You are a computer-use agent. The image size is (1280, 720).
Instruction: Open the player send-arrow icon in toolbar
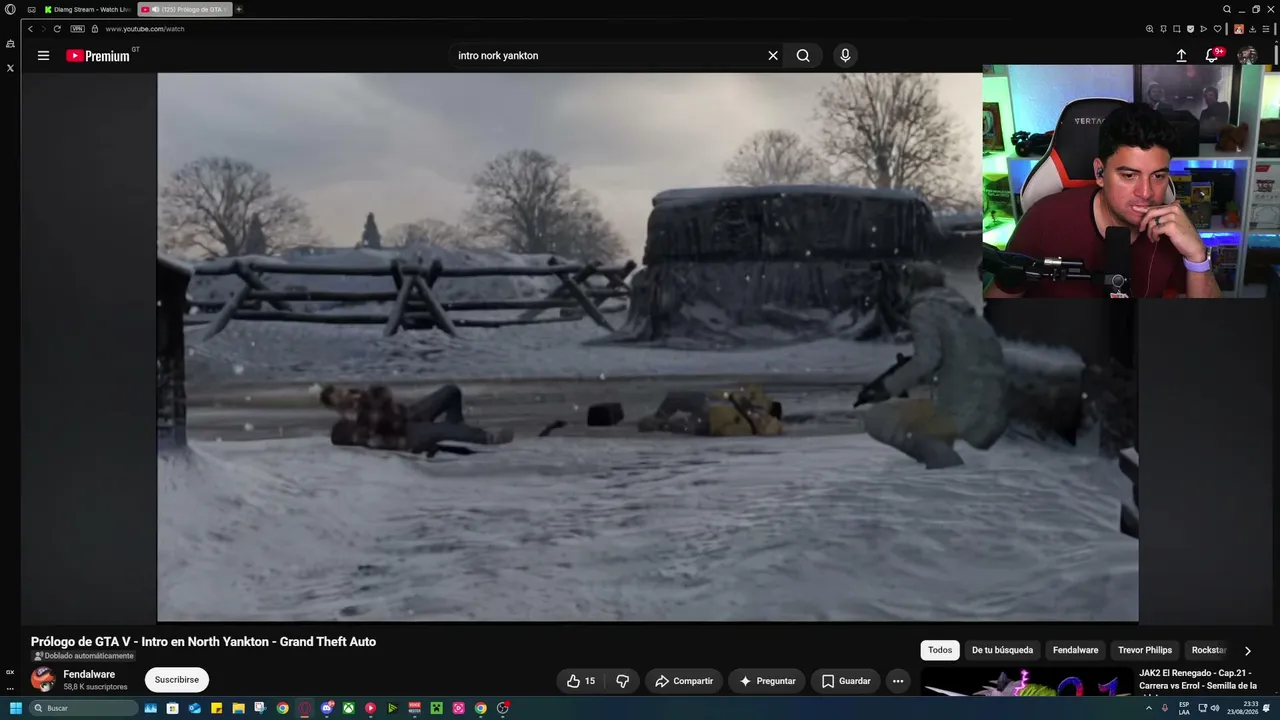click(x=1203, y=29)
